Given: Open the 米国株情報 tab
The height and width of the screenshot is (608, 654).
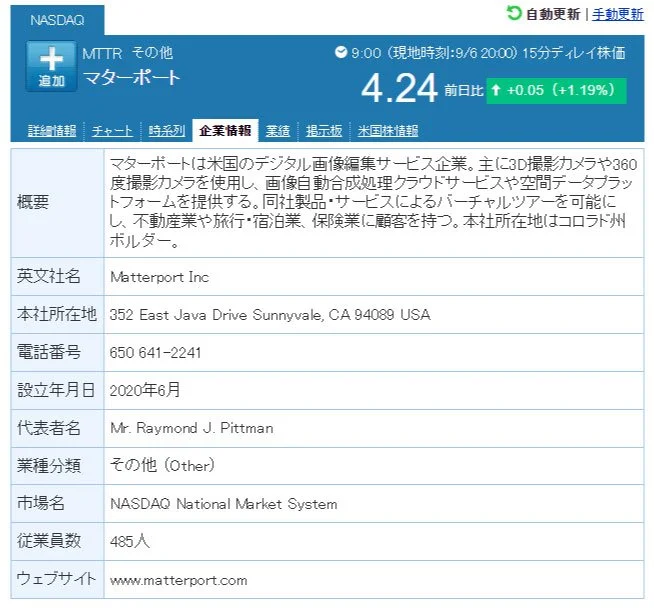Looking at the screenshot, I should [x=388, y=131].
